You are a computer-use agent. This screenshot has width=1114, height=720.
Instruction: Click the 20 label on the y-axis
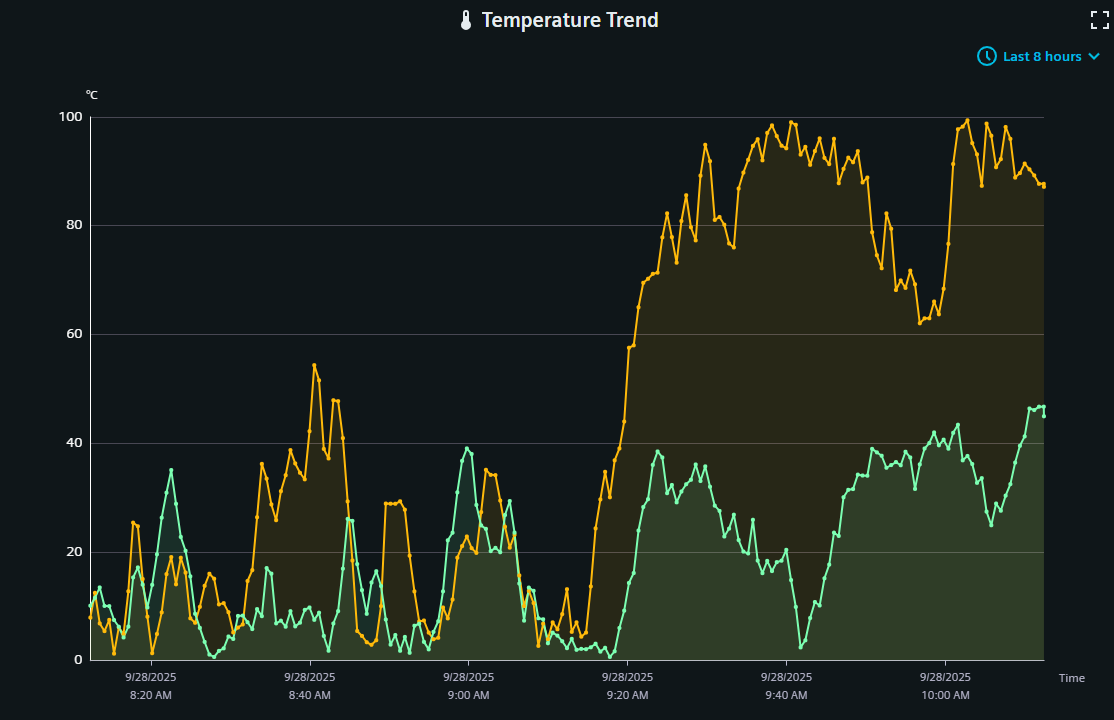tap(73, 552)
